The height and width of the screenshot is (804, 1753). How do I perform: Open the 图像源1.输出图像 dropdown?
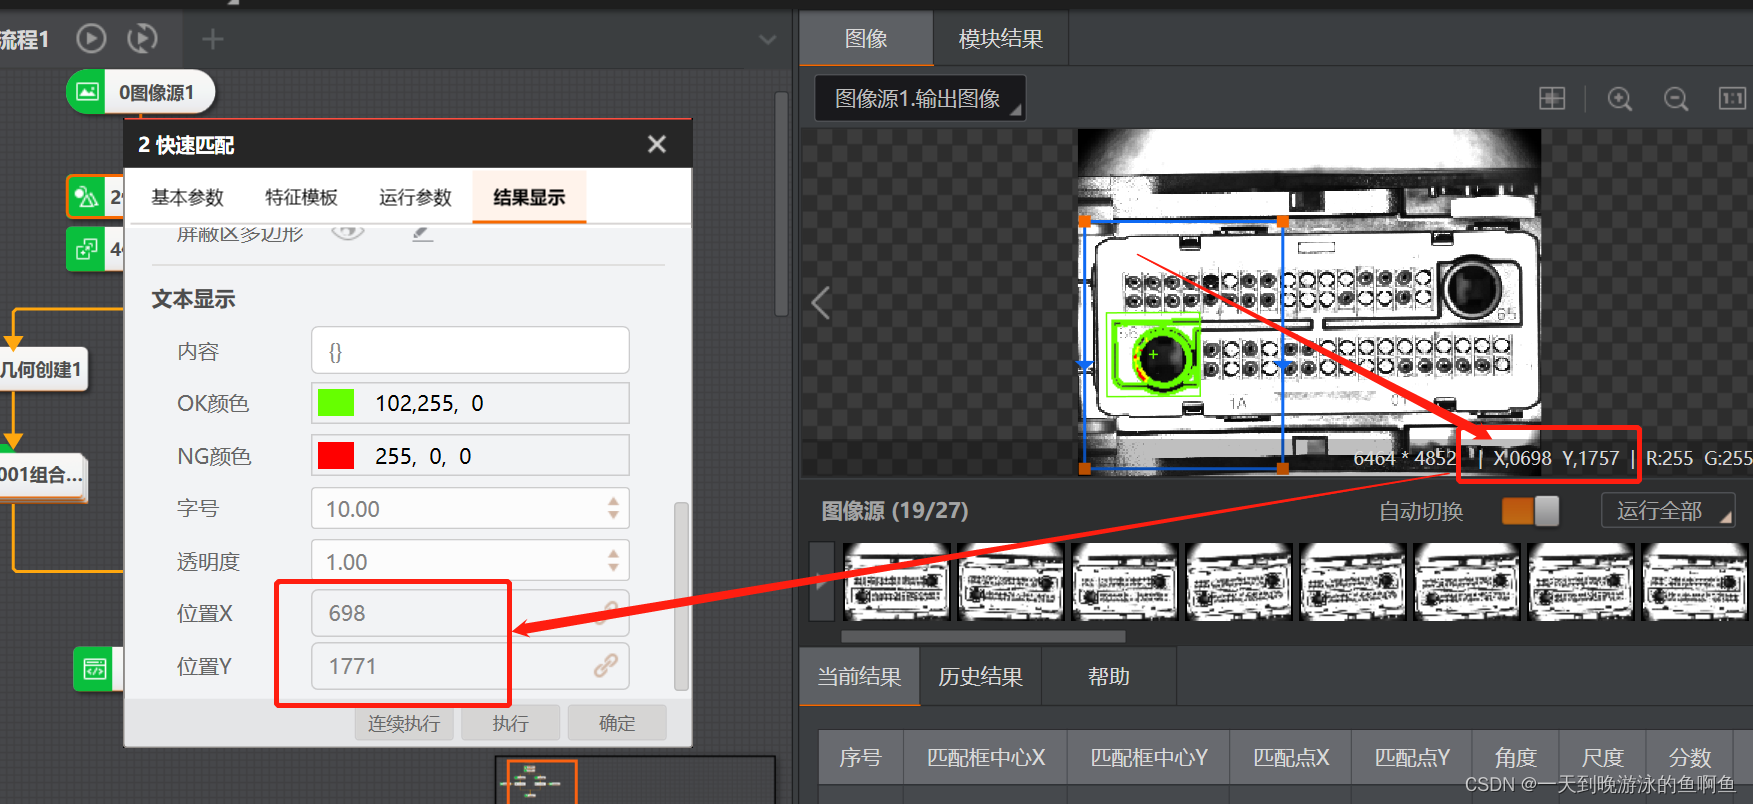[920, 98]
